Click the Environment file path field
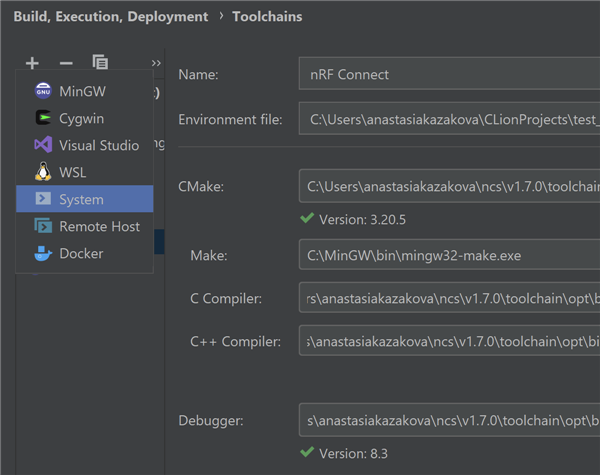This screenshot has width=600, height=475. (448, 119)
